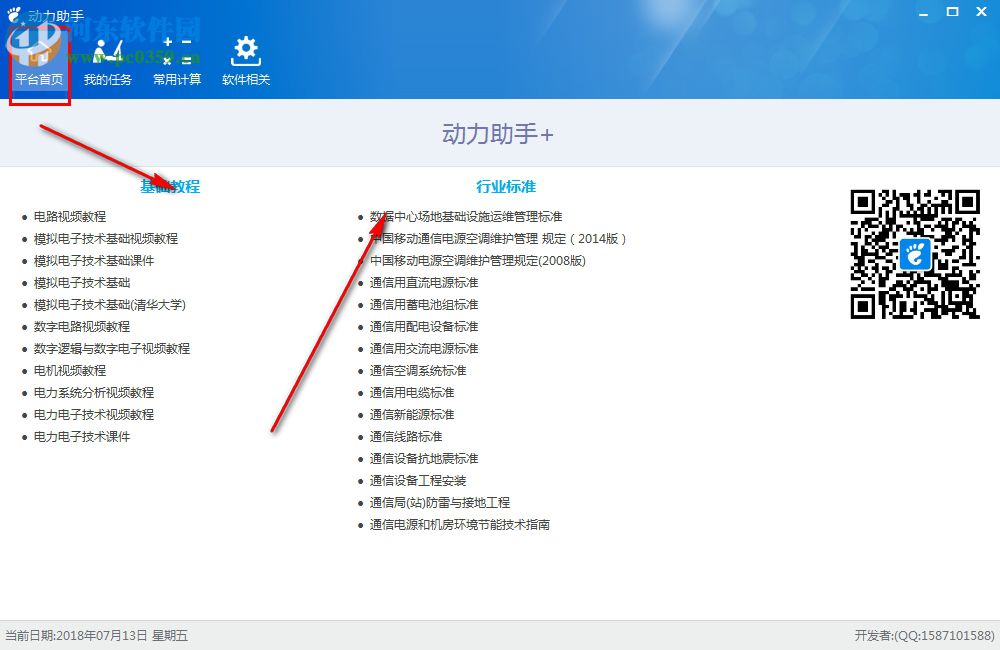Click the person-at-desk icon above 我的任务
Viewport: 1000px width, 650px height.
click(106, 52)
